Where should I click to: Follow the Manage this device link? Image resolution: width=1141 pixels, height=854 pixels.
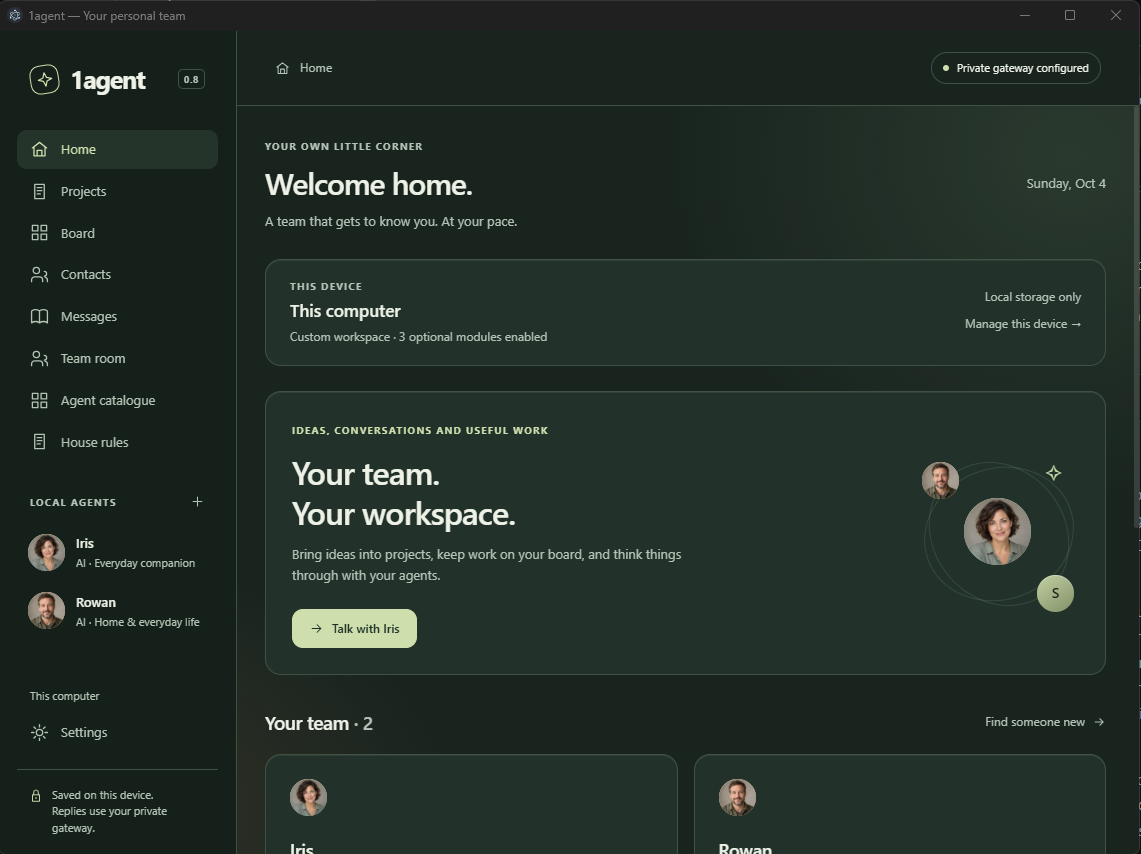(x=1023, y=324)
